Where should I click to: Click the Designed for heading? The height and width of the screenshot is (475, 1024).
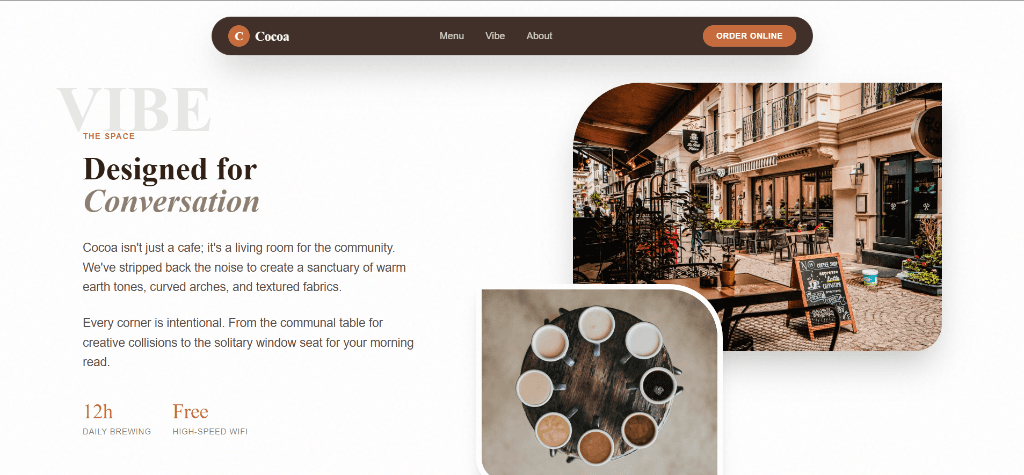coord(170,168)
